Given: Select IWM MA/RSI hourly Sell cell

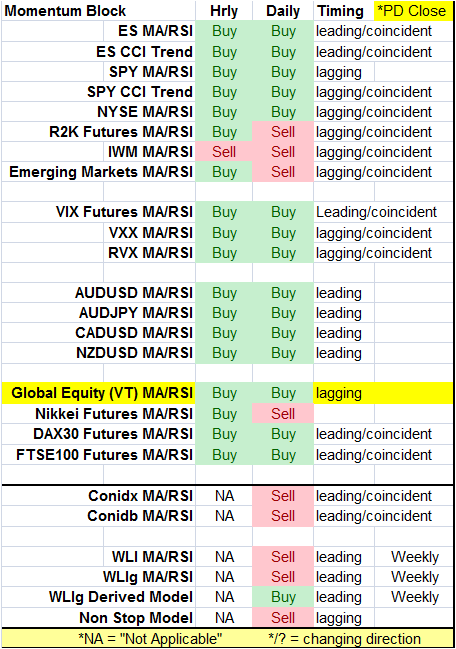Looking at the screenshot, I should 224,152.
